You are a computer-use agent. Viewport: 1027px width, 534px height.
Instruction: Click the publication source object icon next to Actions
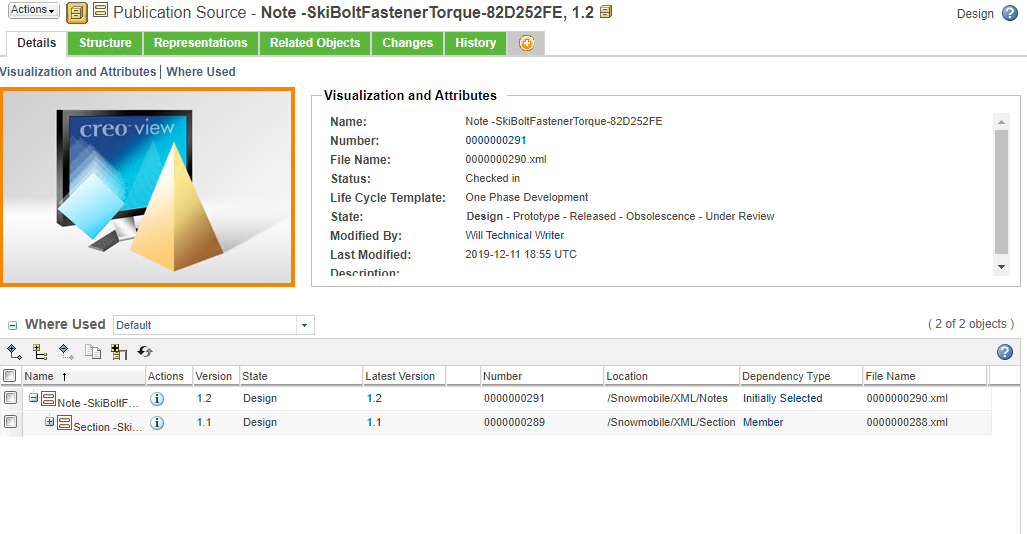point(77,12)
